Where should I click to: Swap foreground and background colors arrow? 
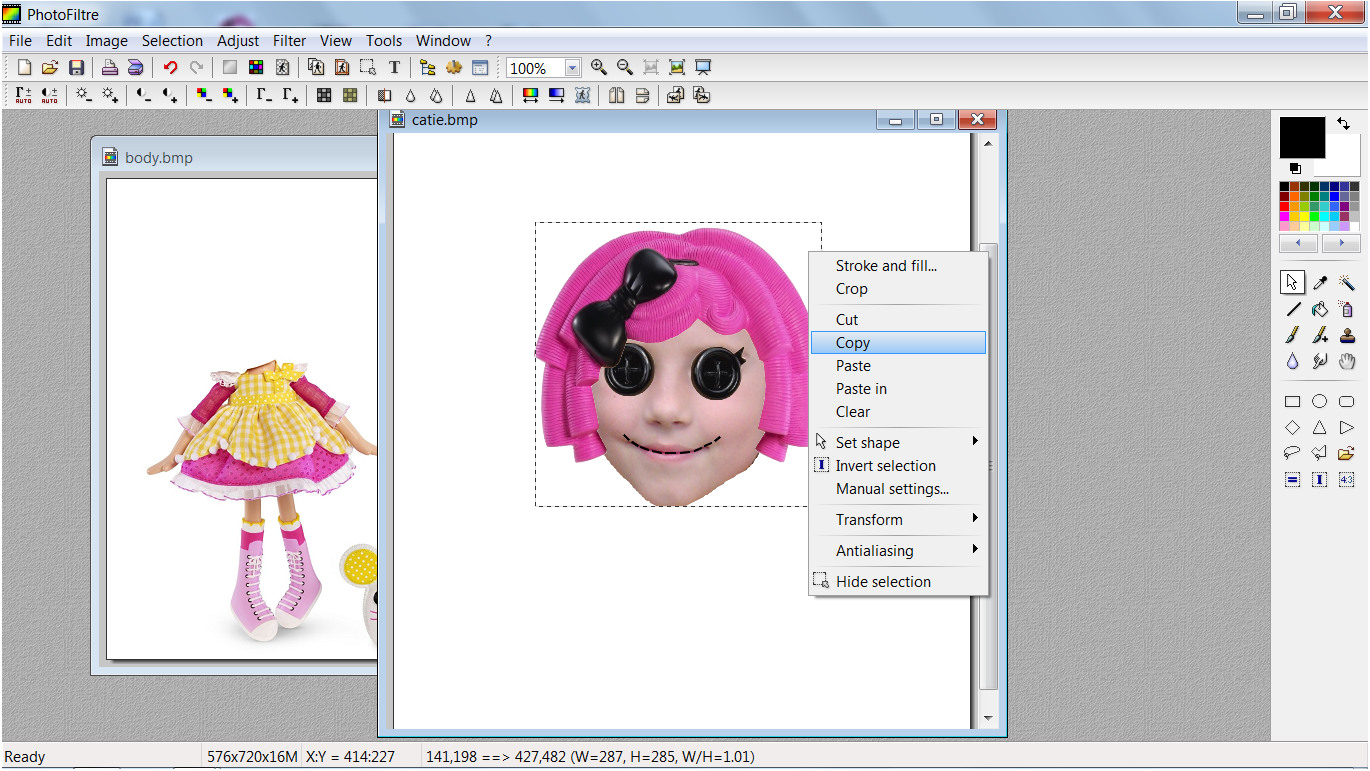[x=1343, y=124]
